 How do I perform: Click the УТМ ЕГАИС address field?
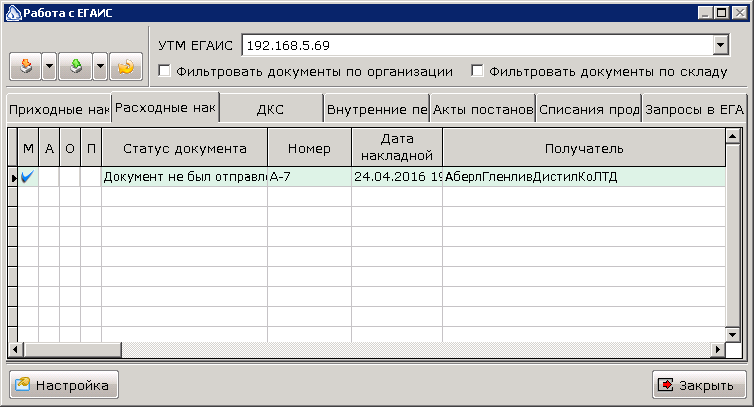[478, 45]
